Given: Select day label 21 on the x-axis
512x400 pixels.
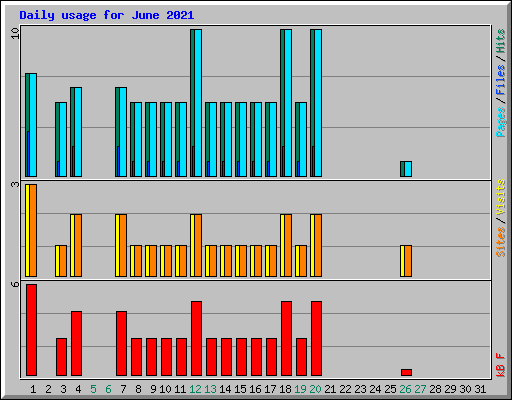Looking at the screenshot, I should pyautogui.click(x=330, y=389).
